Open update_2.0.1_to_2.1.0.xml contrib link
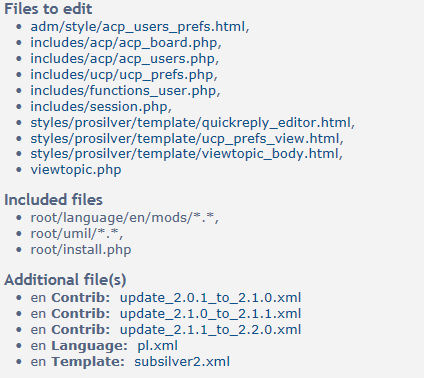 [x=210, y=298]
